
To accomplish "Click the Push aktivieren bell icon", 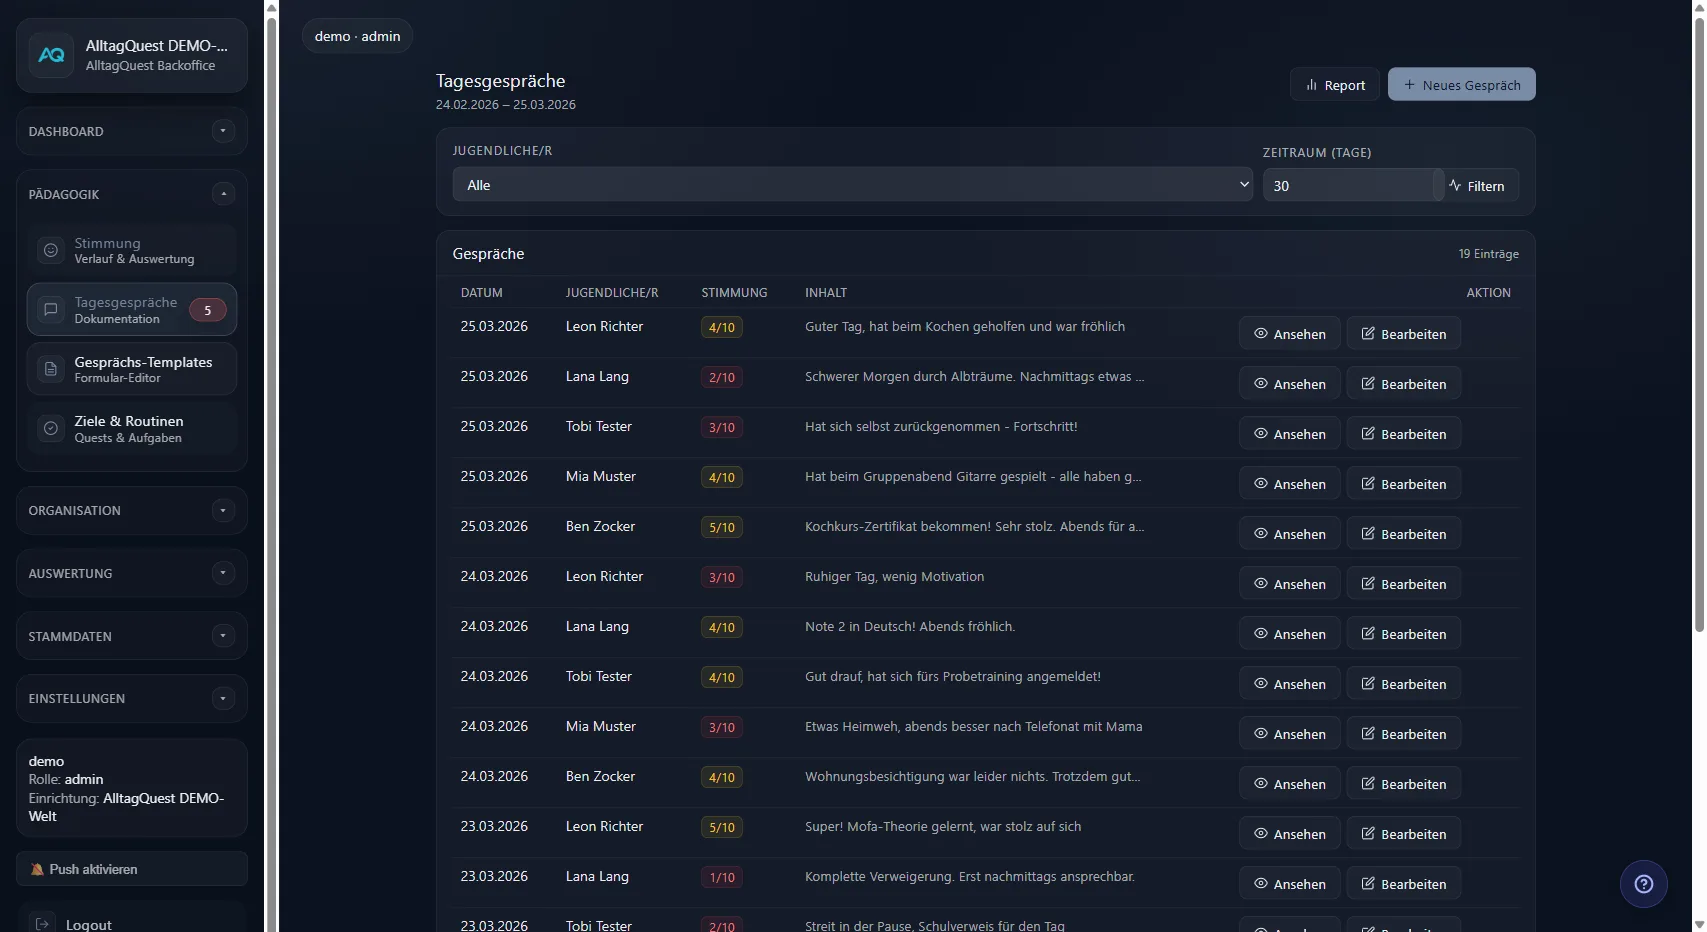I will [x=38, y=870].
